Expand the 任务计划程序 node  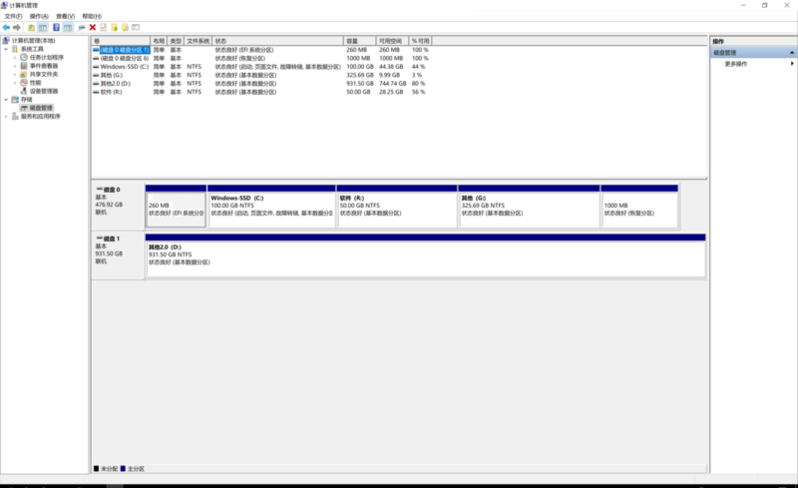[x=15, y=57]
